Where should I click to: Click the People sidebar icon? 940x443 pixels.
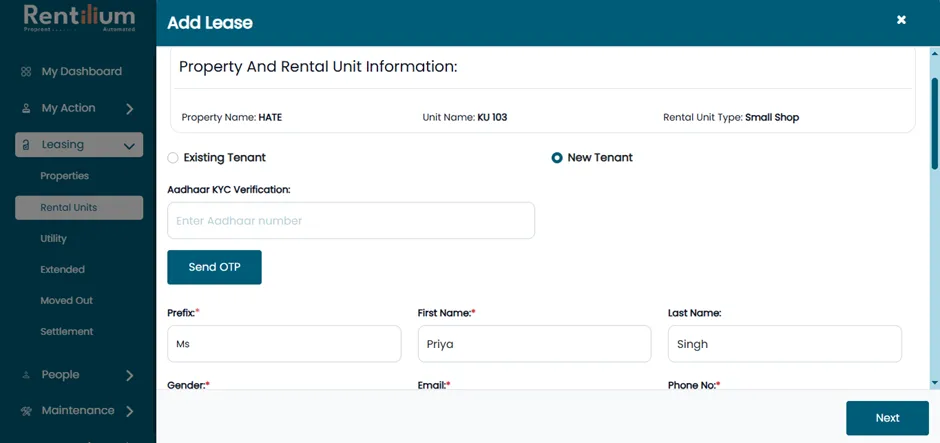[x=26, y=375]
